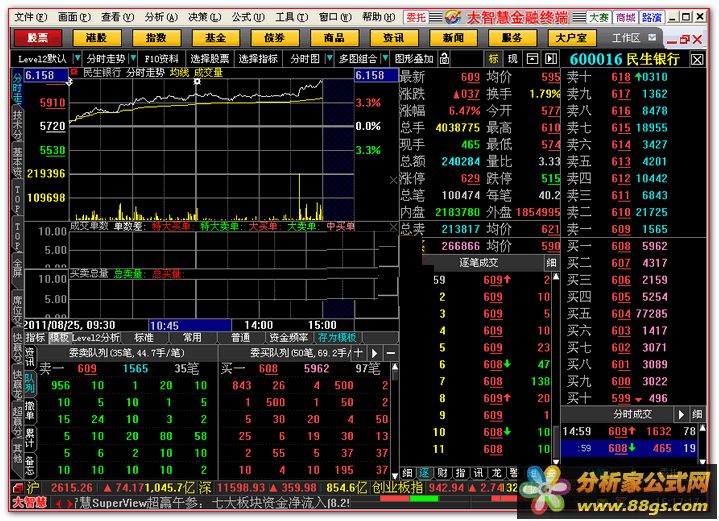
Task: Select the 龙 tab below tick list
Action: click(497, 472)
